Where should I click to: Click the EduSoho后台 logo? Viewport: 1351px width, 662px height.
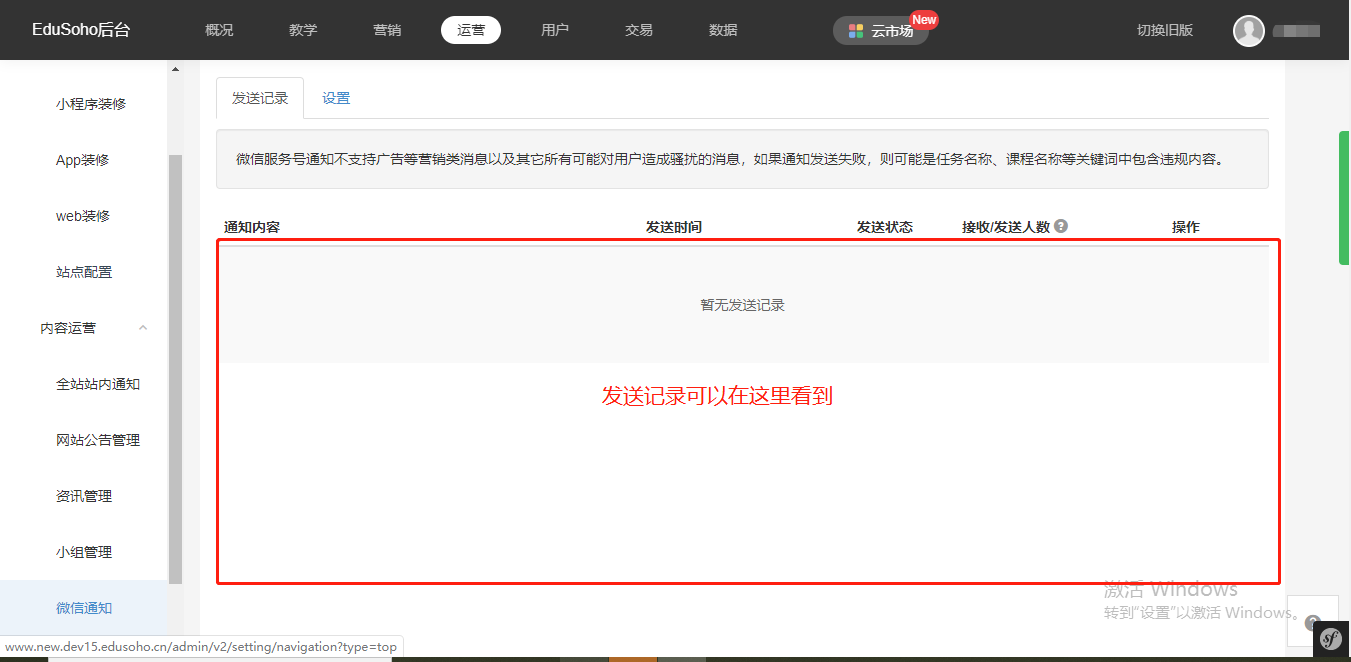81,30
